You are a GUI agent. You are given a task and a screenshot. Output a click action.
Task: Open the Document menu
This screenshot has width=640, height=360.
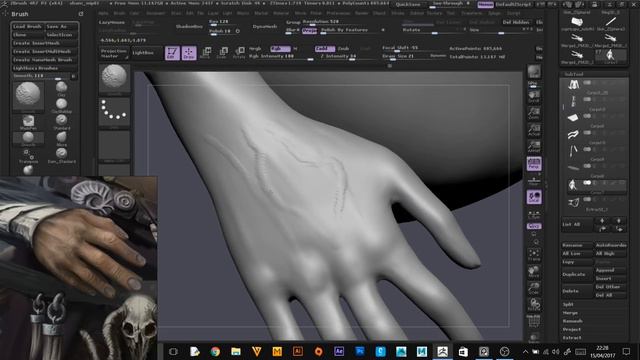(x=156, y=13)
